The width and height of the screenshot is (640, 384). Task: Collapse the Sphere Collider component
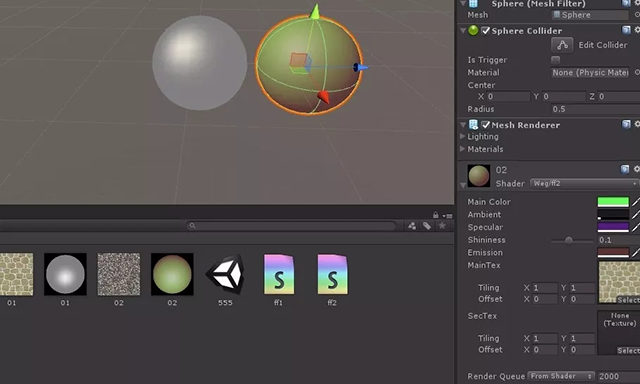coord(463,30)
